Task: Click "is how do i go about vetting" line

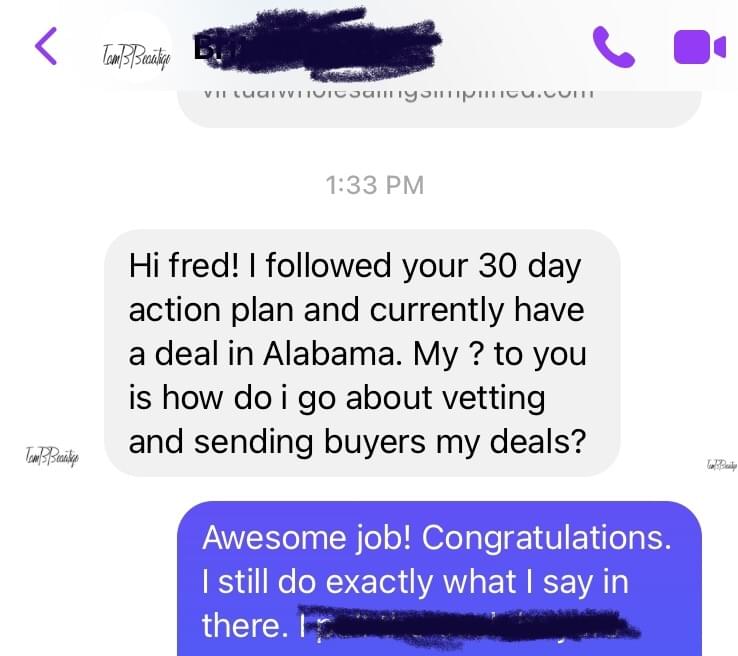Action: point(337,397)
